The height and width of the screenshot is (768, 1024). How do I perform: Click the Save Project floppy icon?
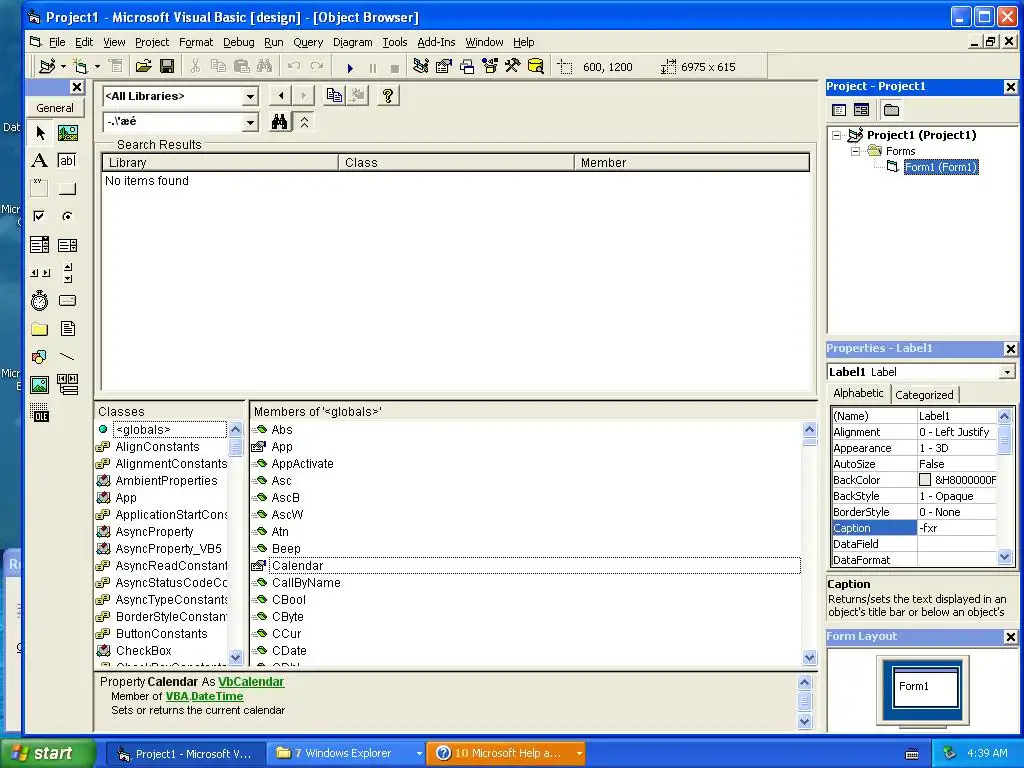click(167, 67)
